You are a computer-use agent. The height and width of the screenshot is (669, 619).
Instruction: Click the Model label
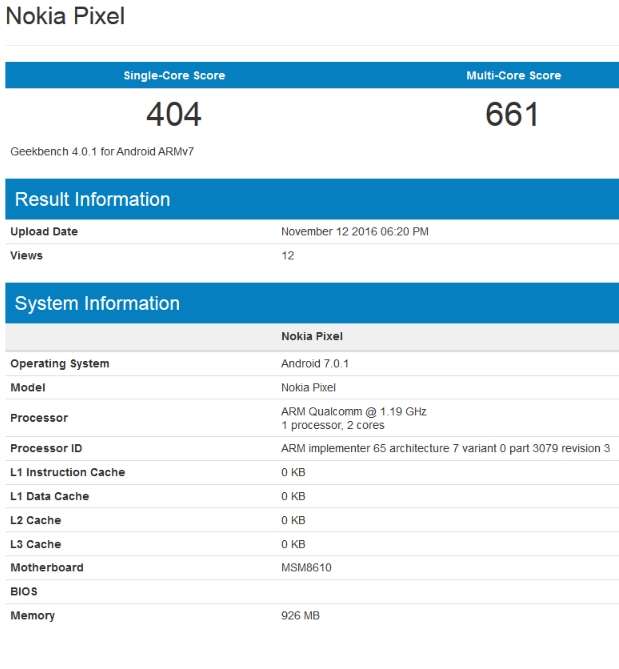pyautogui.click(x=28, y=387)
